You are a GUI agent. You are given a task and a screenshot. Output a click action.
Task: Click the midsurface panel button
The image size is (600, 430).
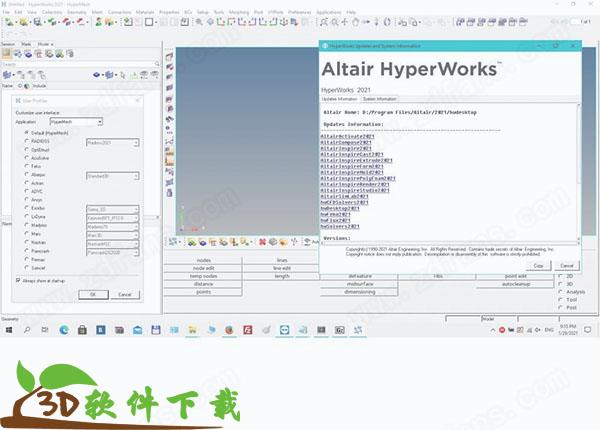pyautogui.click(x=360, y=284)
